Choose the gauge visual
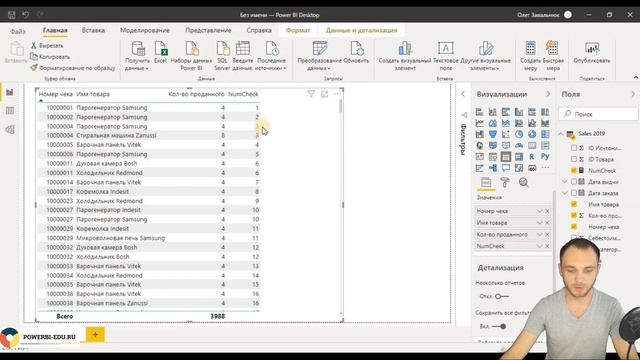The width and height of the screenshot is (640, 360). pyautogui.click(x=519, y=145)
